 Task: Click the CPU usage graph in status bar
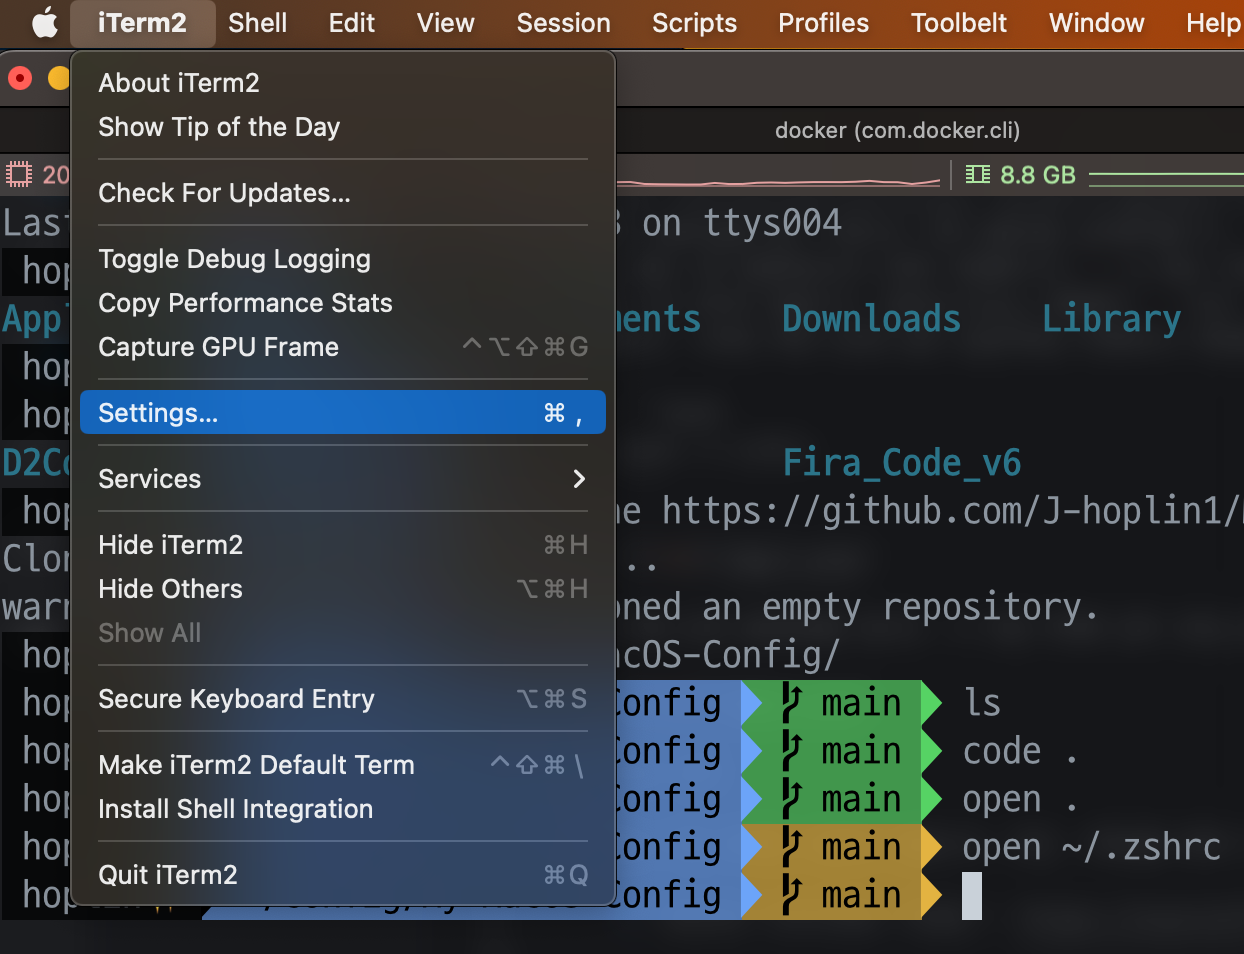[778, 182]
